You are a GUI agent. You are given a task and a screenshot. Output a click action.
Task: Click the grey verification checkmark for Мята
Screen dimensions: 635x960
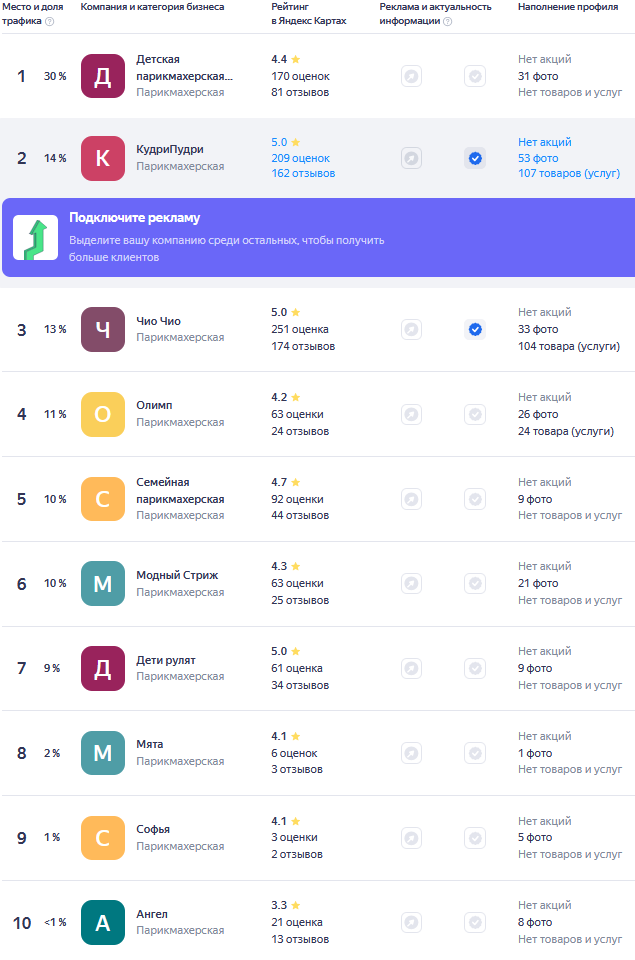pyautogui.click(x=475, y=753)
